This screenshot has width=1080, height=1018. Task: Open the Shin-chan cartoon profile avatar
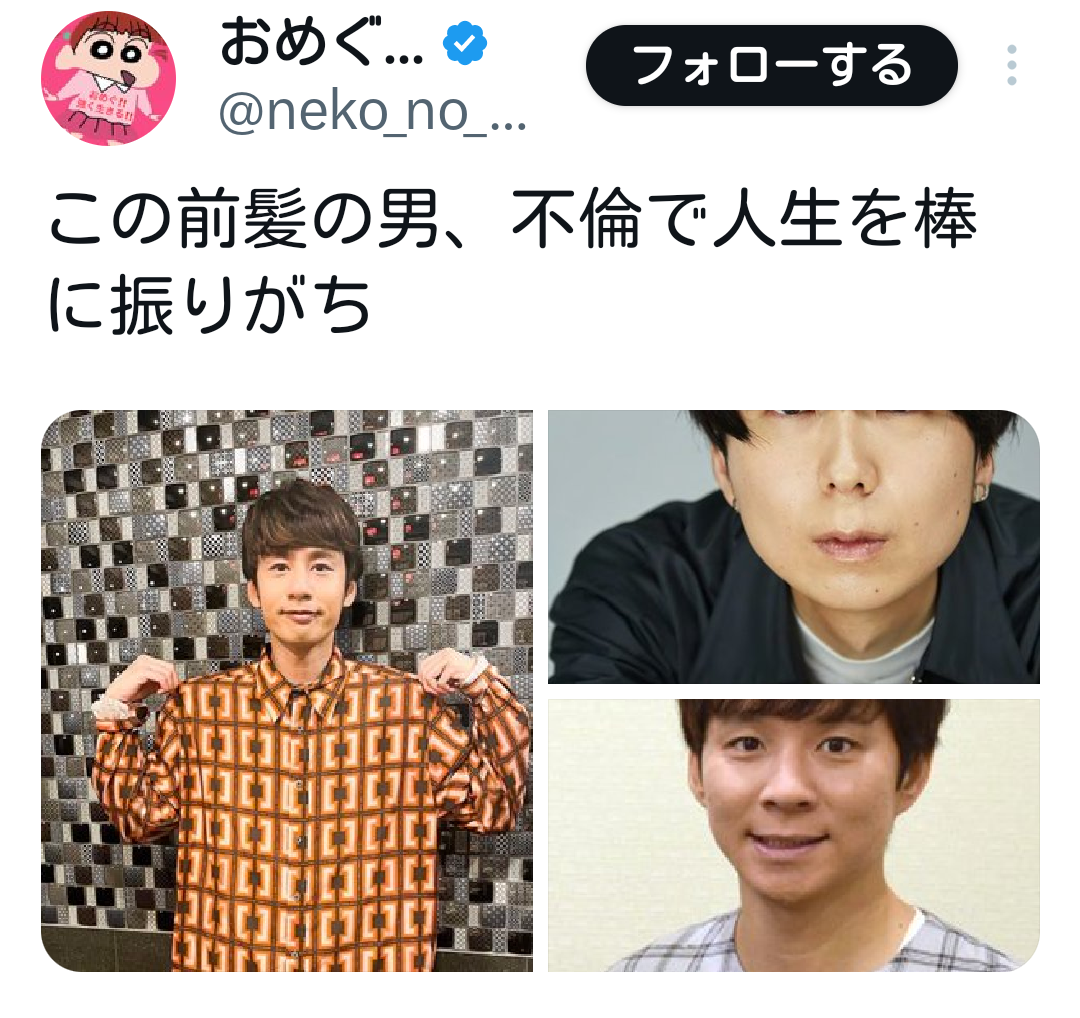(x=108, y=78)
